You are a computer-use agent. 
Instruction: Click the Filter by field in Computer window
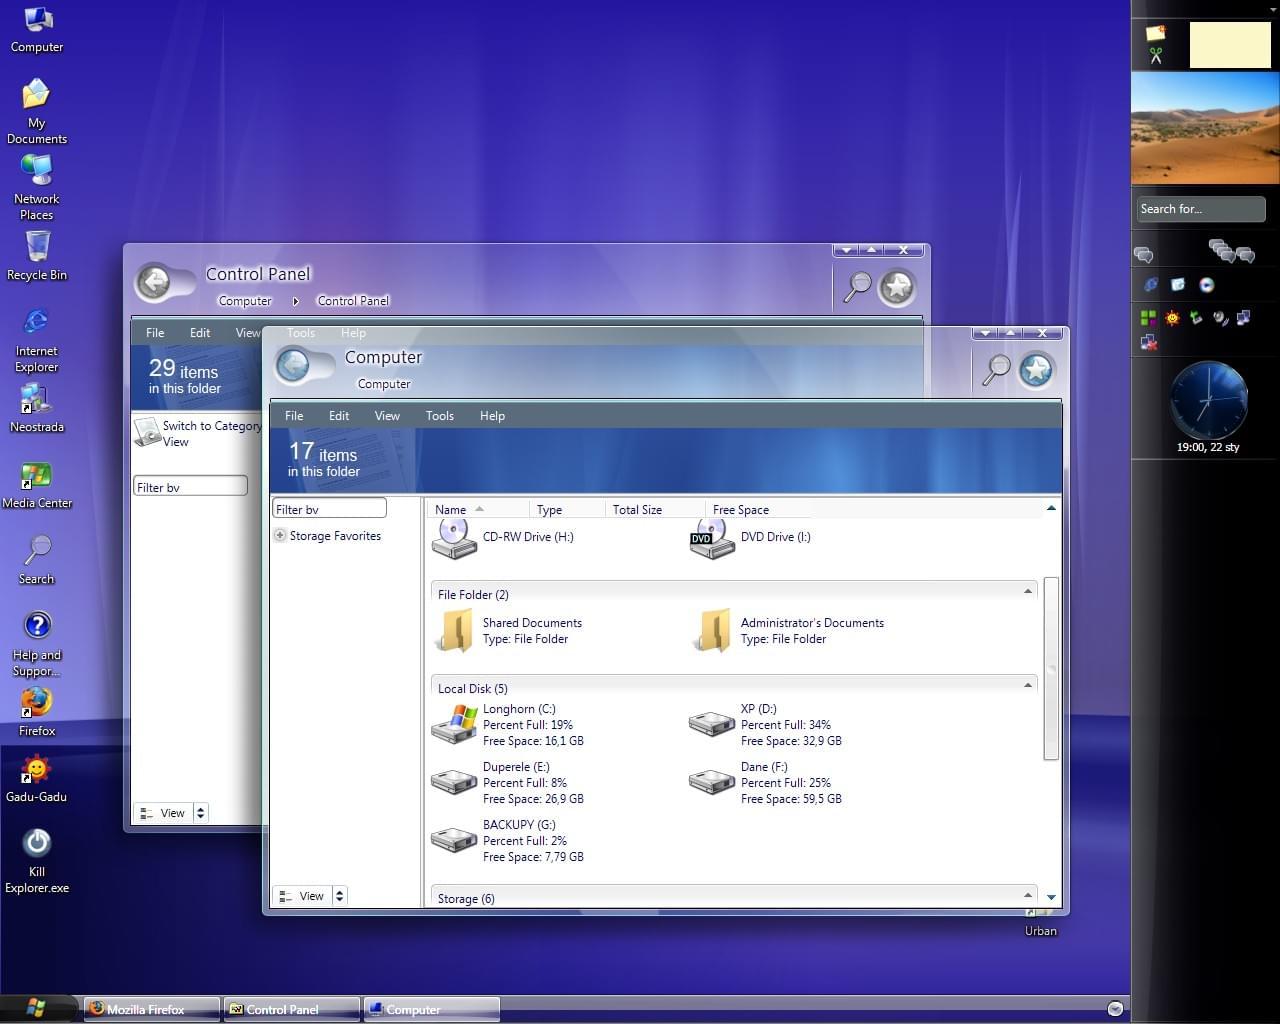(329, 509)
